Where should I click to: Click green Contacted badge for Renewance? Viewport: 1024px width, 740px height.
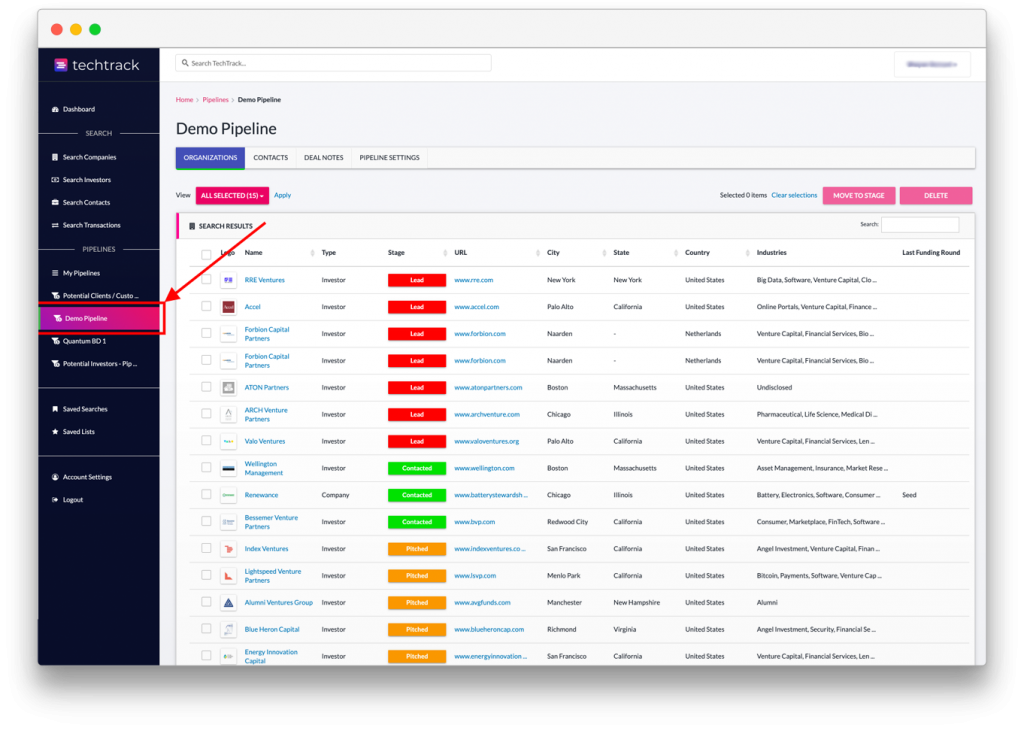tap(417, 495)
